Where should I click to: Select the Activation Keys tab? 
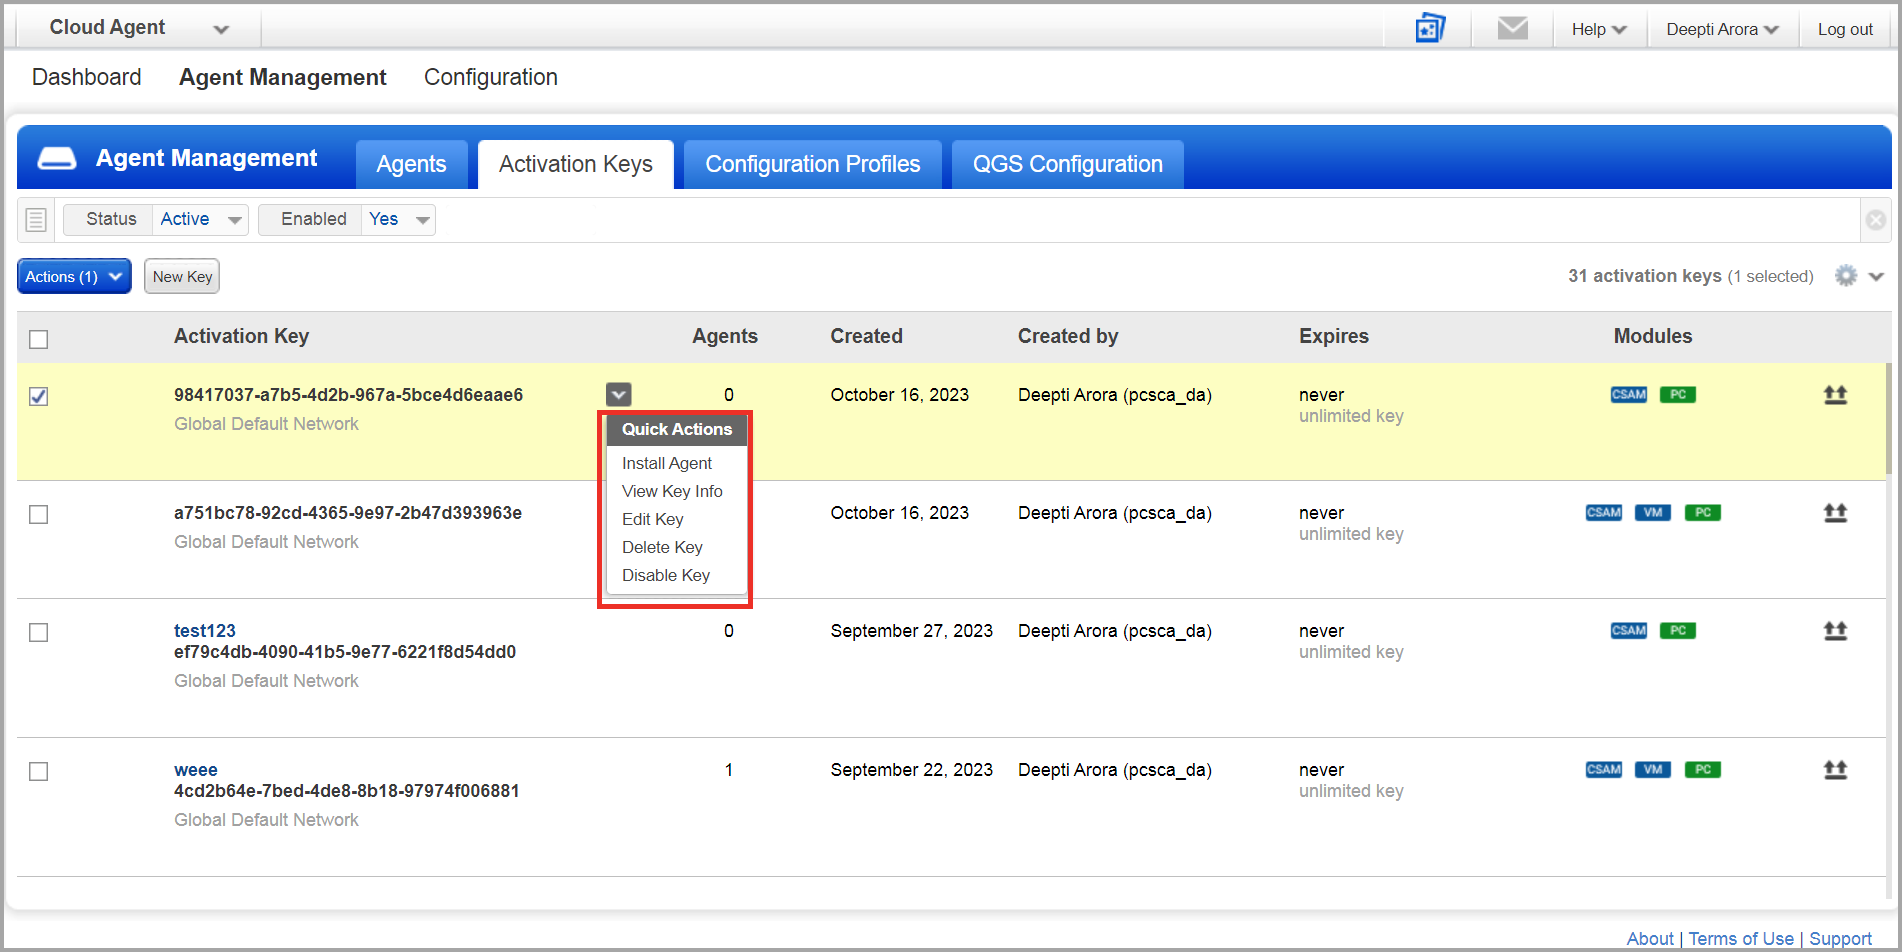[576, 164]
